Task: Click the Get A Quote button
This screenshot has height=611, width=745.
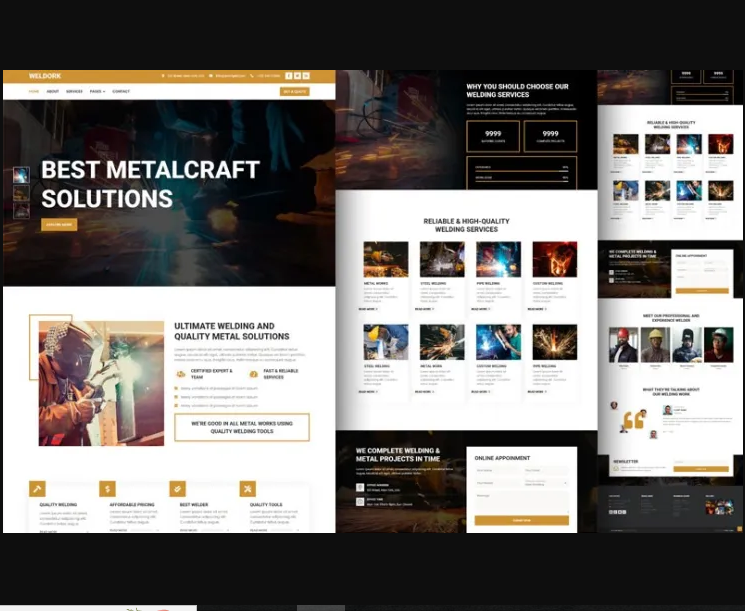Action: click(x=295, y=92)
